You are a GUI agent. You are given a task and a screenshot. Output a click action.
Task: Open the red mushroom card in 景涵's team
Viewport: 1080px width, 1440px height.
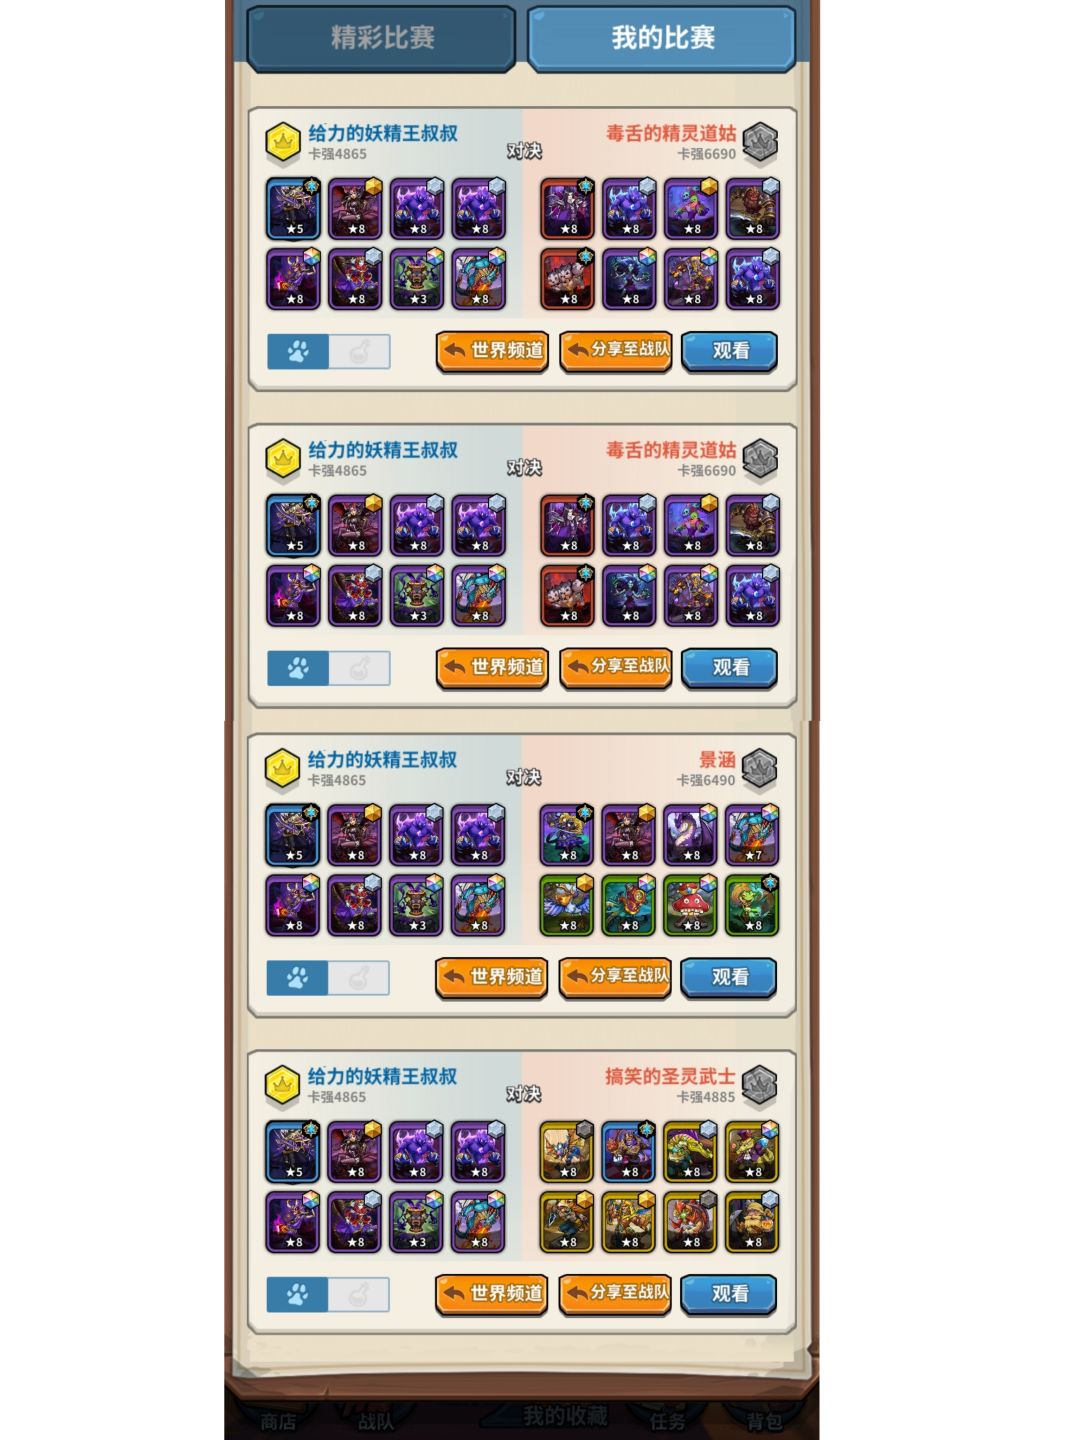click(x=689, y=906)
